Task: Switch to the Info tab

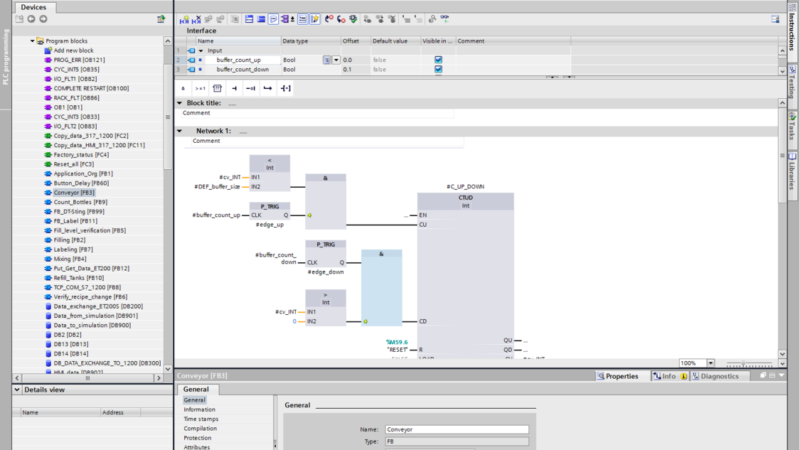Action: click(x=664, y=376)
